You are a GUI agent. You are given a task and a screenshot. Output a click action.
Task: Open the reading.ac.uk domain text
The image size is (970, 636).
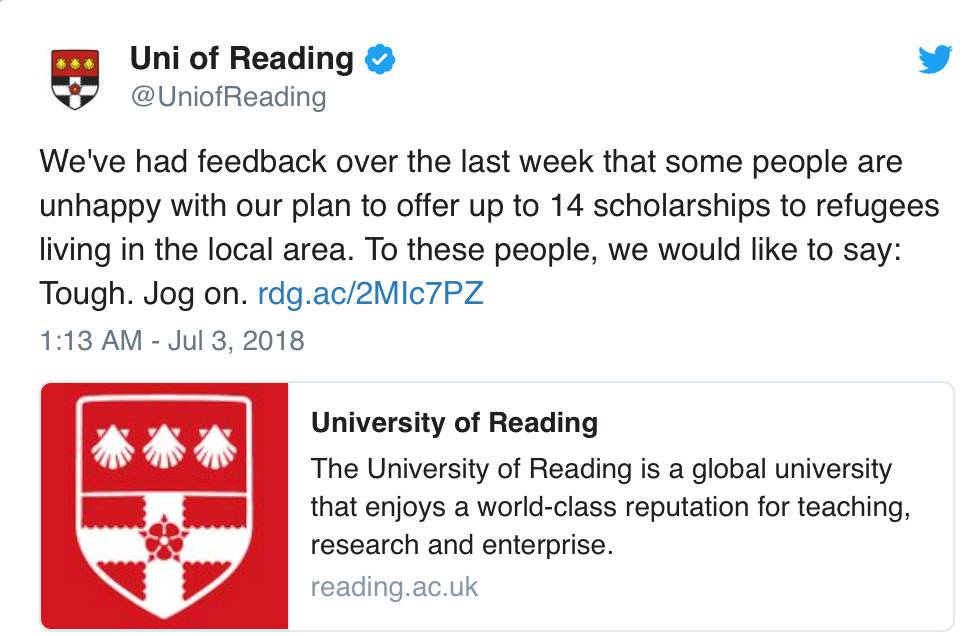394,587
